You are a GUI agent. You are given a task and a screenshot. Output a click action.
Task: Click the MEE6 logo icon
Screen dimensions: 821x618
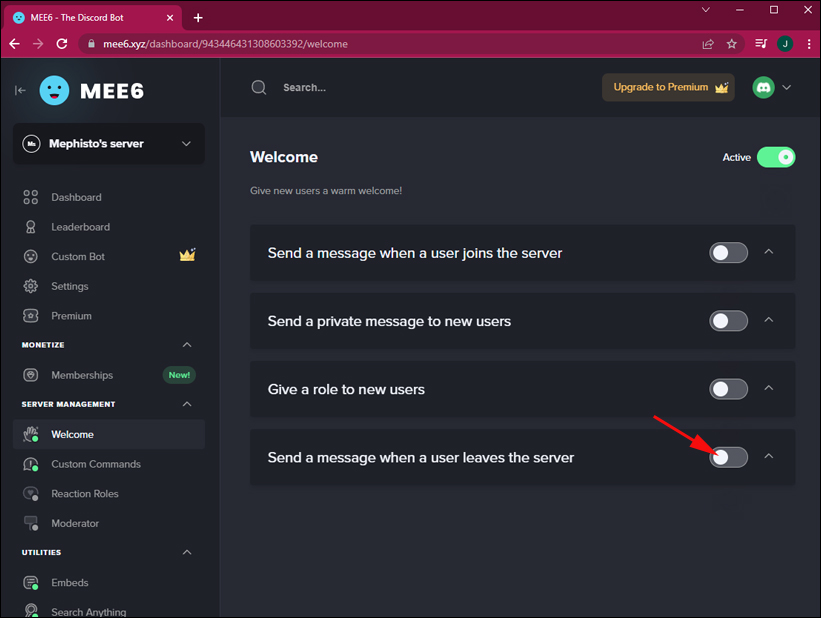[55, 90]
